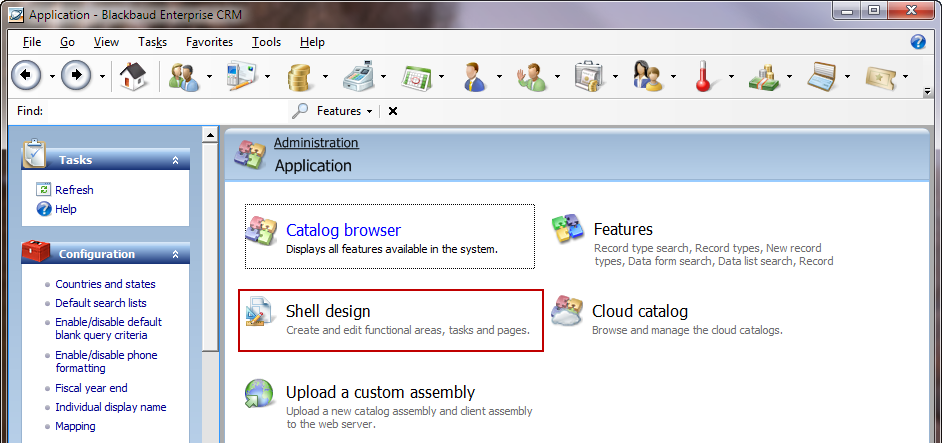942x443 pixels.
Task: Open the cash register toolbar icon
Action: pos(358,77)
